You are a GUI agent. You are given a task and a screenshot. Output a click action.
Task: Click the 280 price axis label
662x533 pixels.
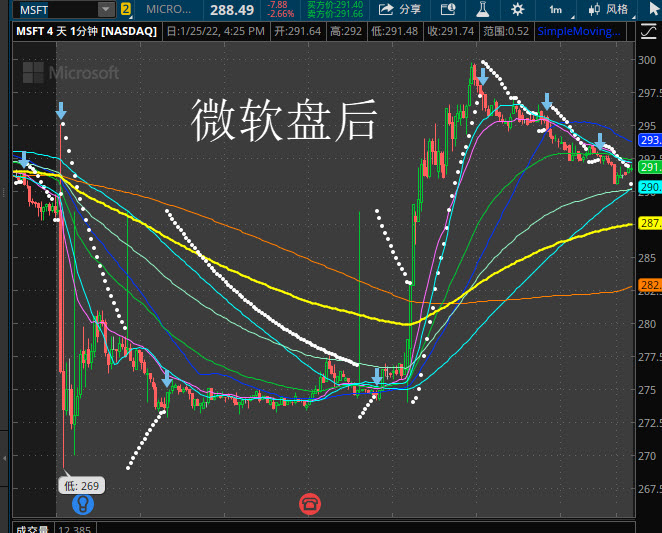tap(647, 324)
